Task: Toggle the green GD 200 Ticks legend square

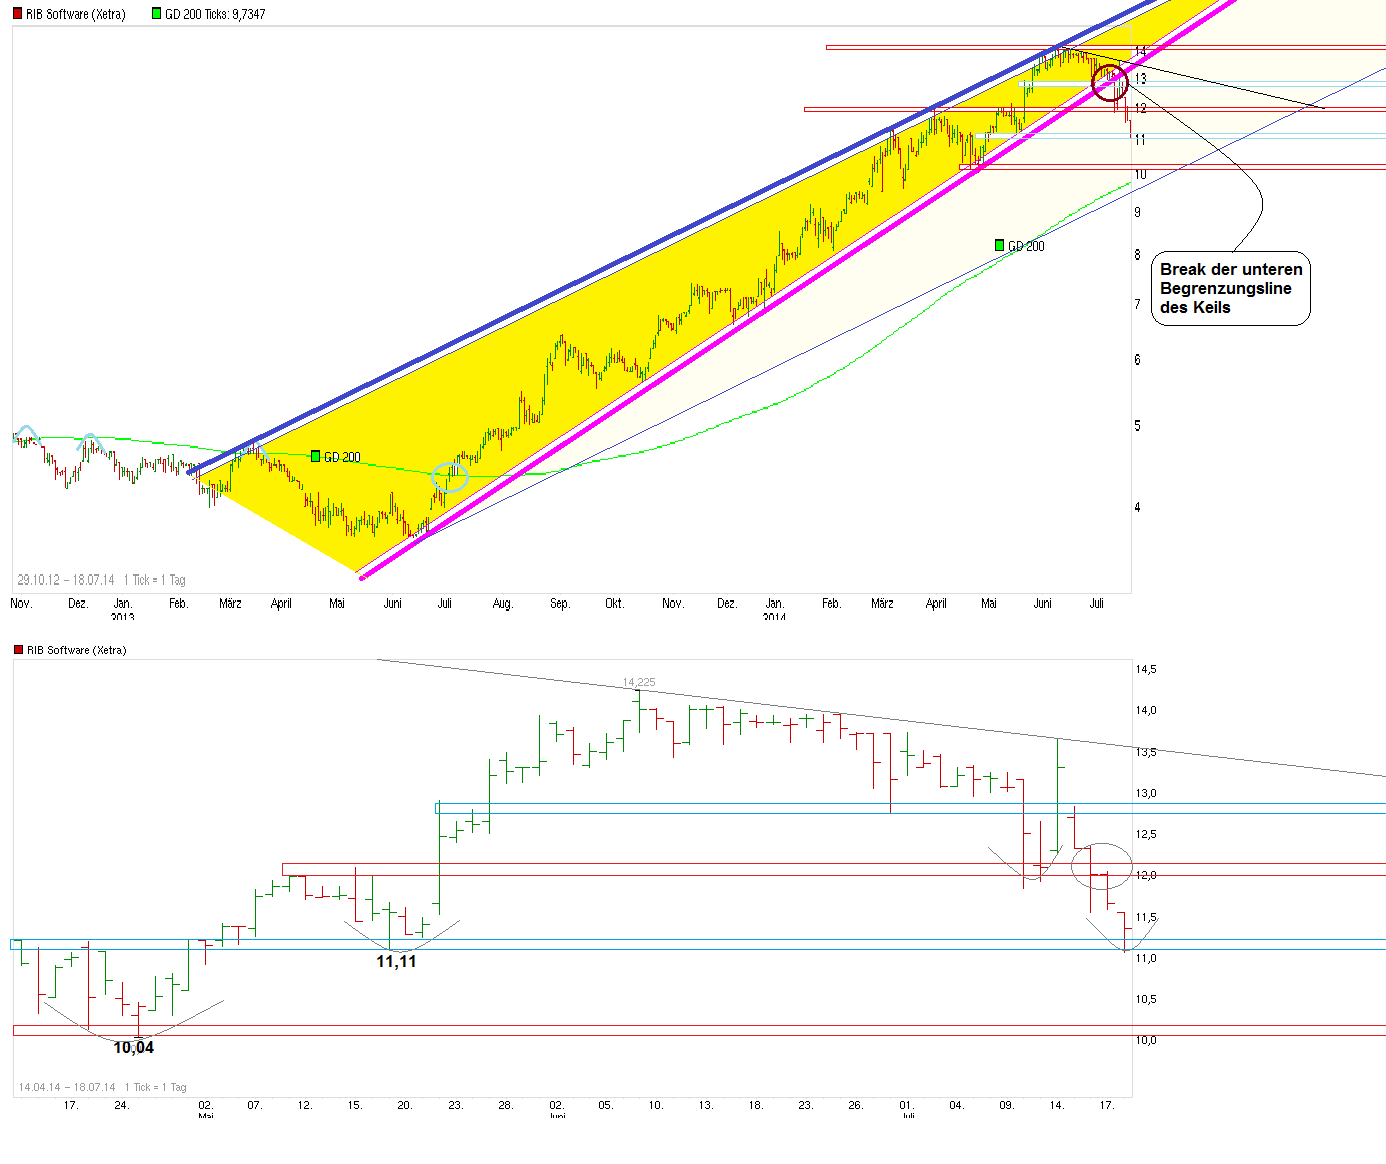Action: [x=155, y=14]
